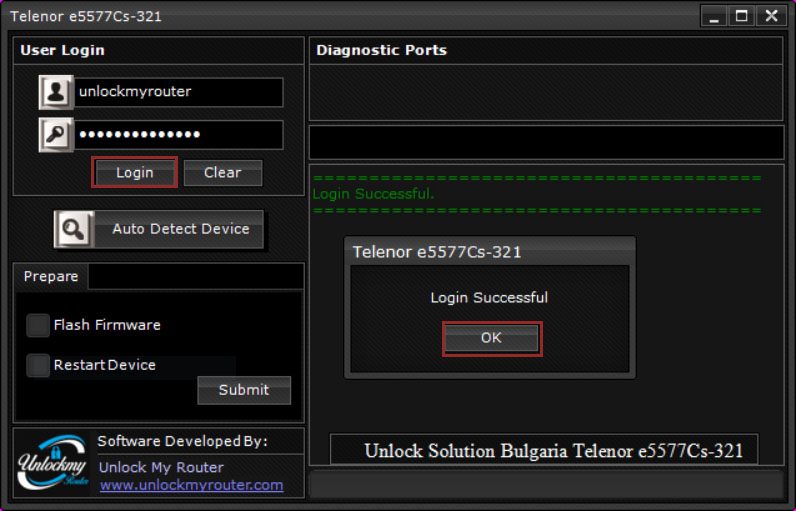
Task: Click the 'Unlock Solution Bulgaria Telenor e5577Cs-321' banner
Action: 544,450
